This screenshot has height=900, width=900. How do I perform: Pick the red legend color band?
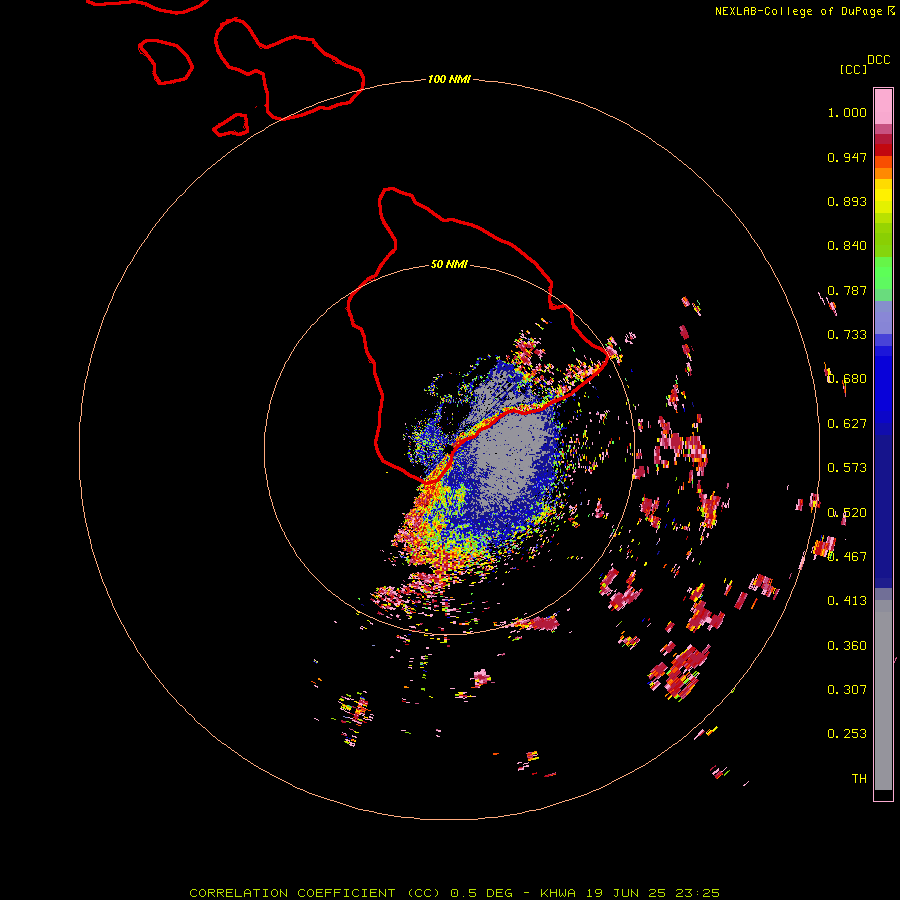tap(883, 150)
